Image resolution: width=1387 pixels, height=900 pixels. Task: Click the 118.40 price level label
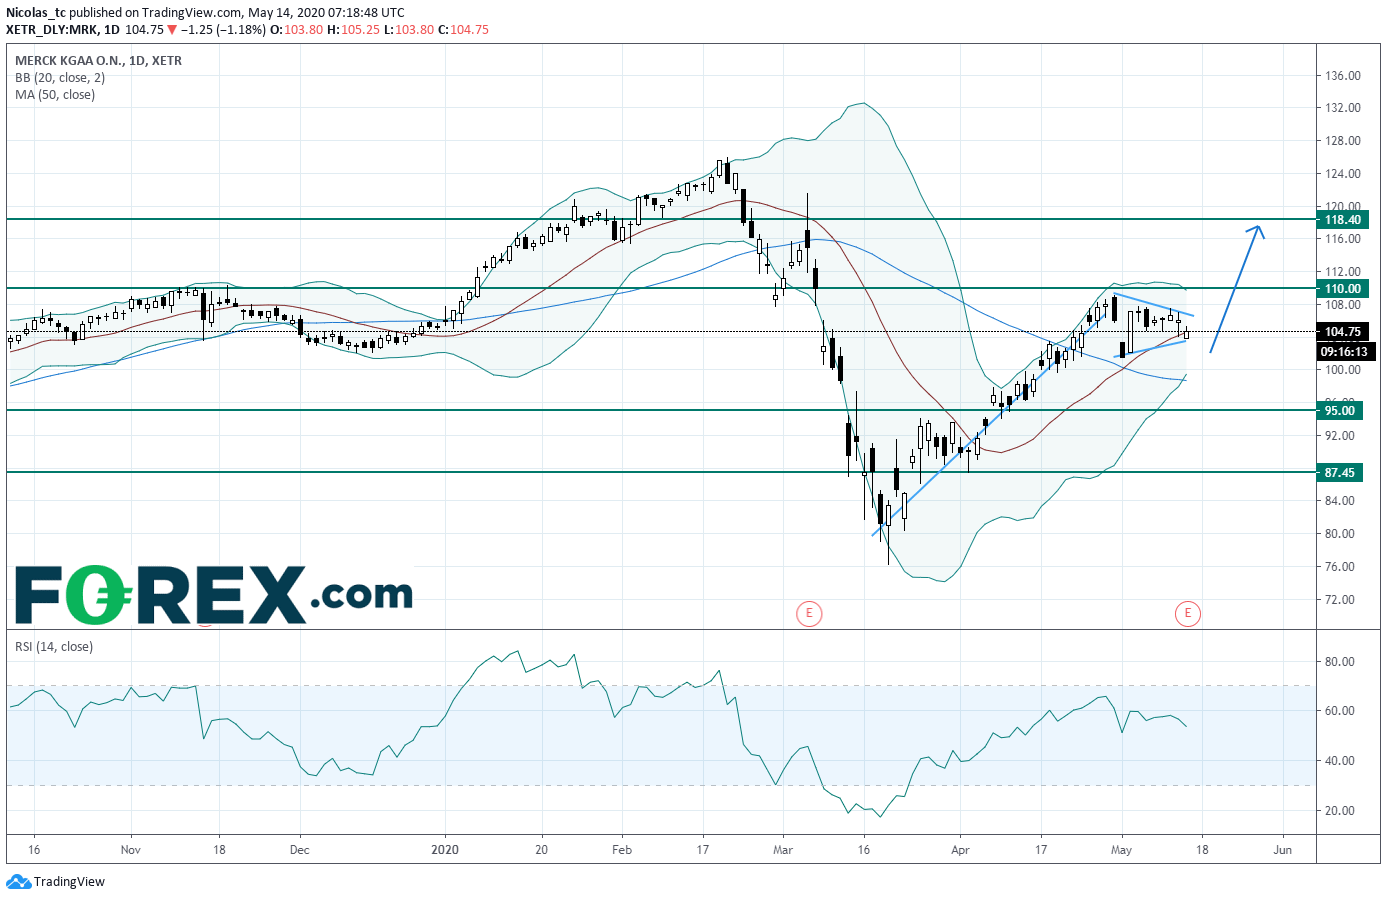point(1342,219)
